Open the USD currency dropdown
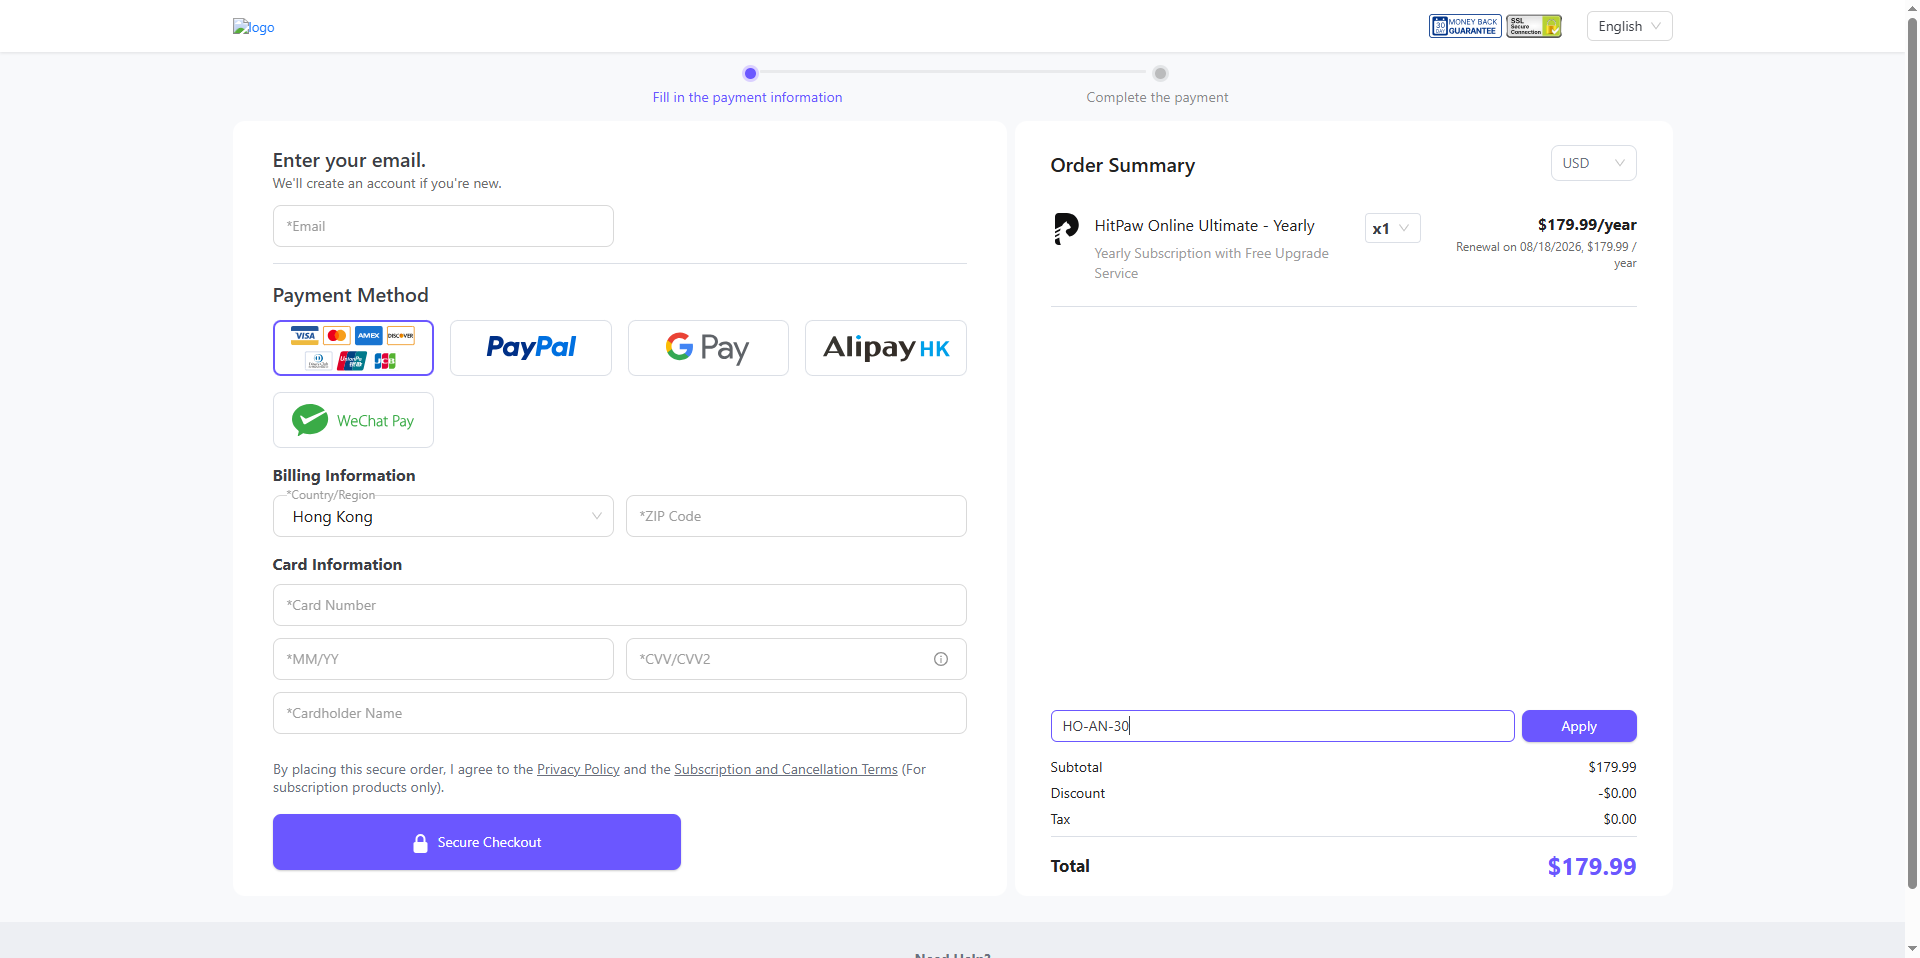This screenshot has height=958, width=1920. click(x=1593, y=163)
